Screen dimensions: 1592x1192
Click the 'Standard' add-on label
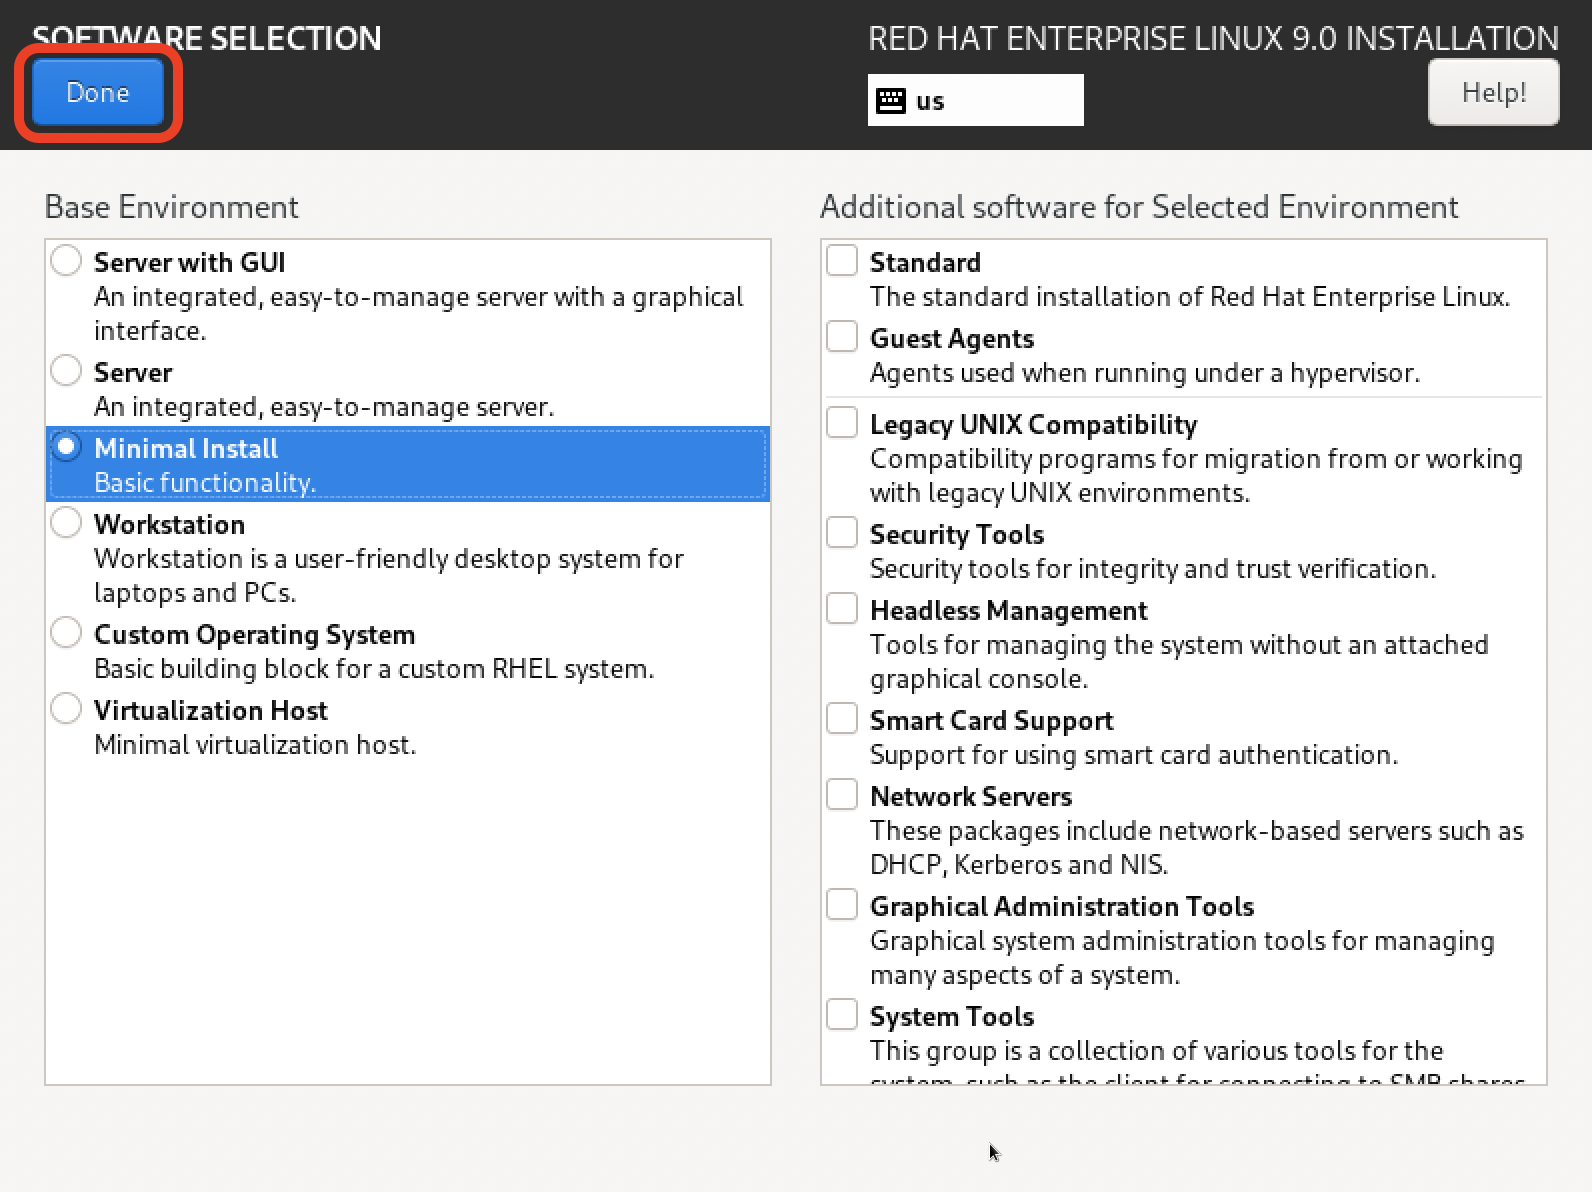925,262
